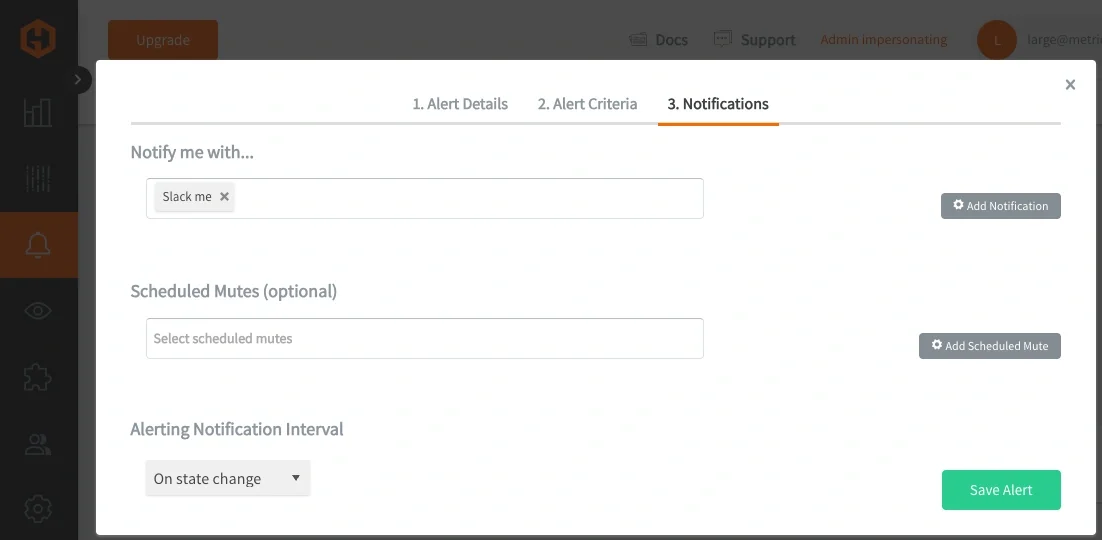This screenshot has width=1102, height=540.
Task: Expand the sidebar with the chevron arrow
Action: click(78, 80)
